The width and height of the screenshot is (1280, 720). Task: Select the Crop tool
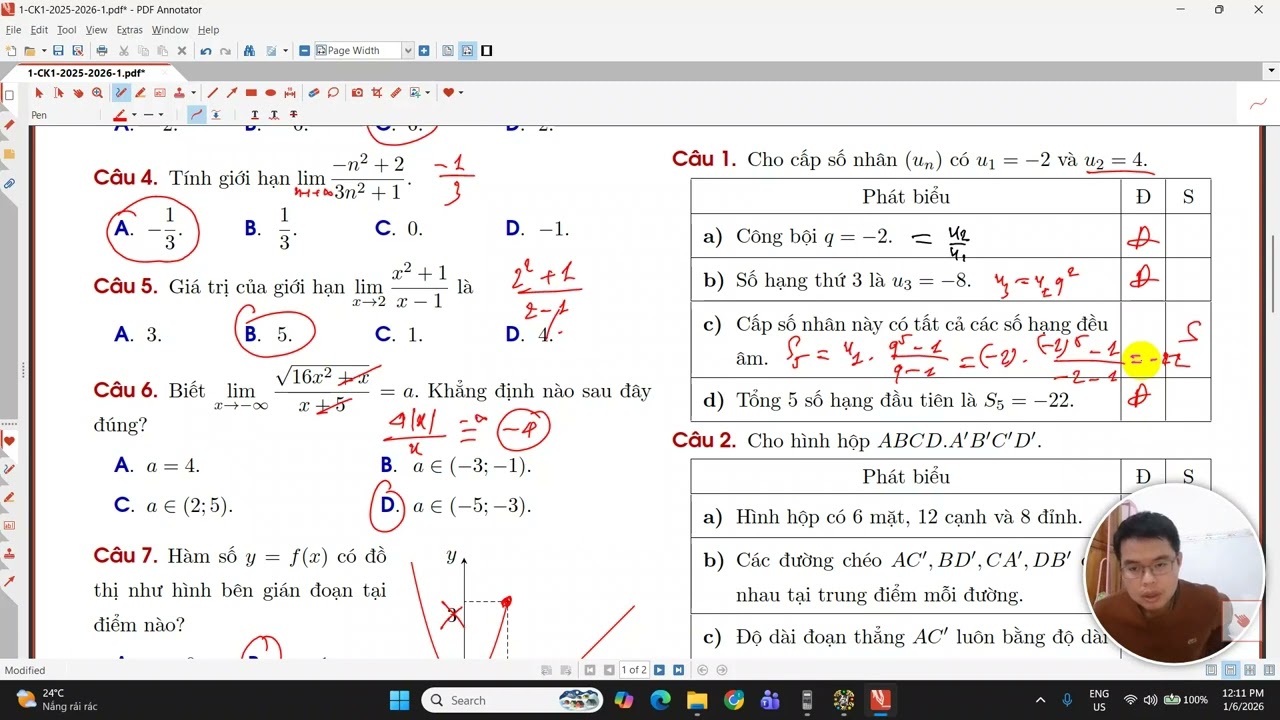(x=377, y=92)
